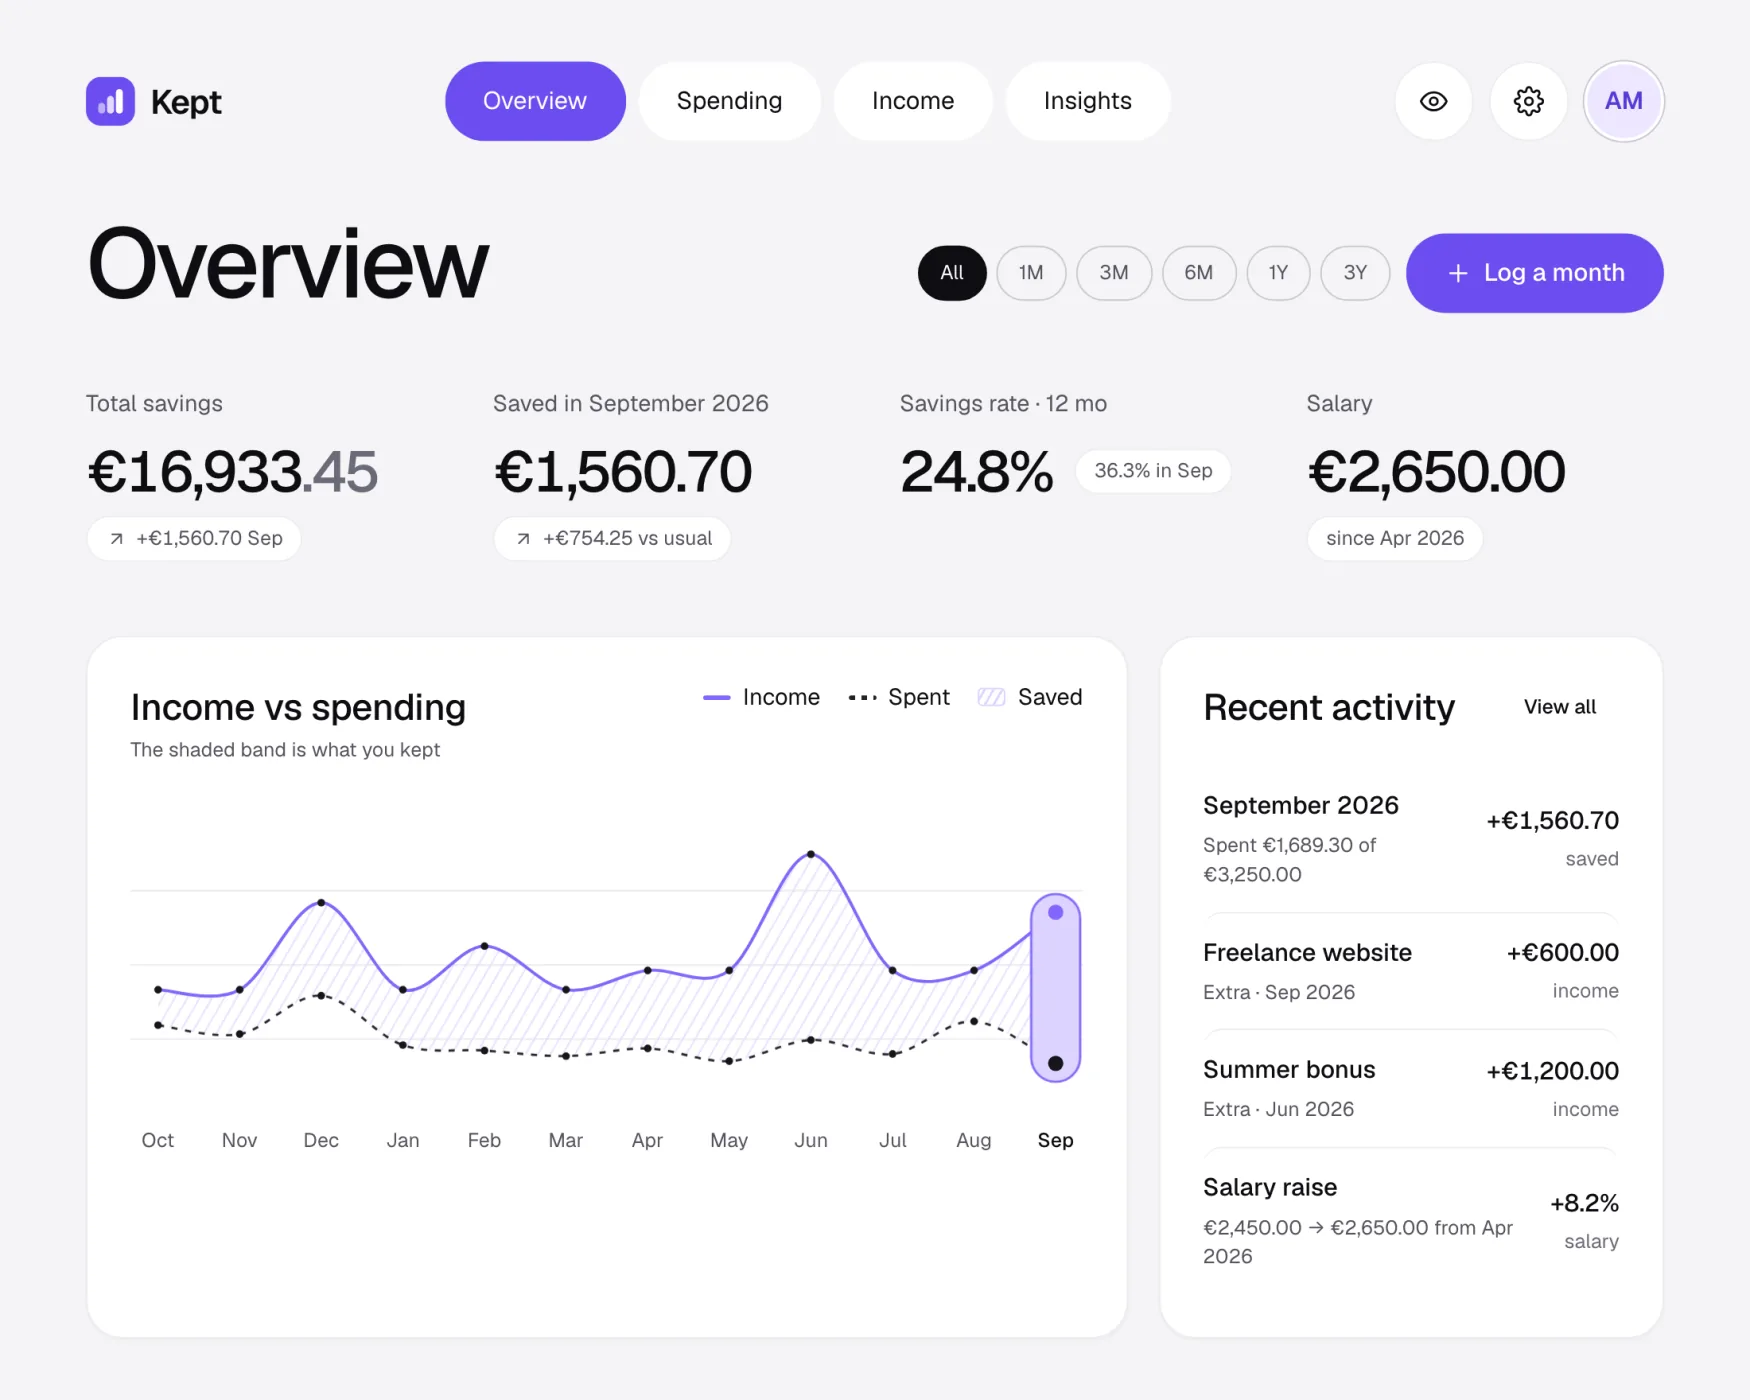Click the arrow icon beside +€1,560.70 Sep
Viewport: 1750px width, 1400px height.
coord(117,539)
